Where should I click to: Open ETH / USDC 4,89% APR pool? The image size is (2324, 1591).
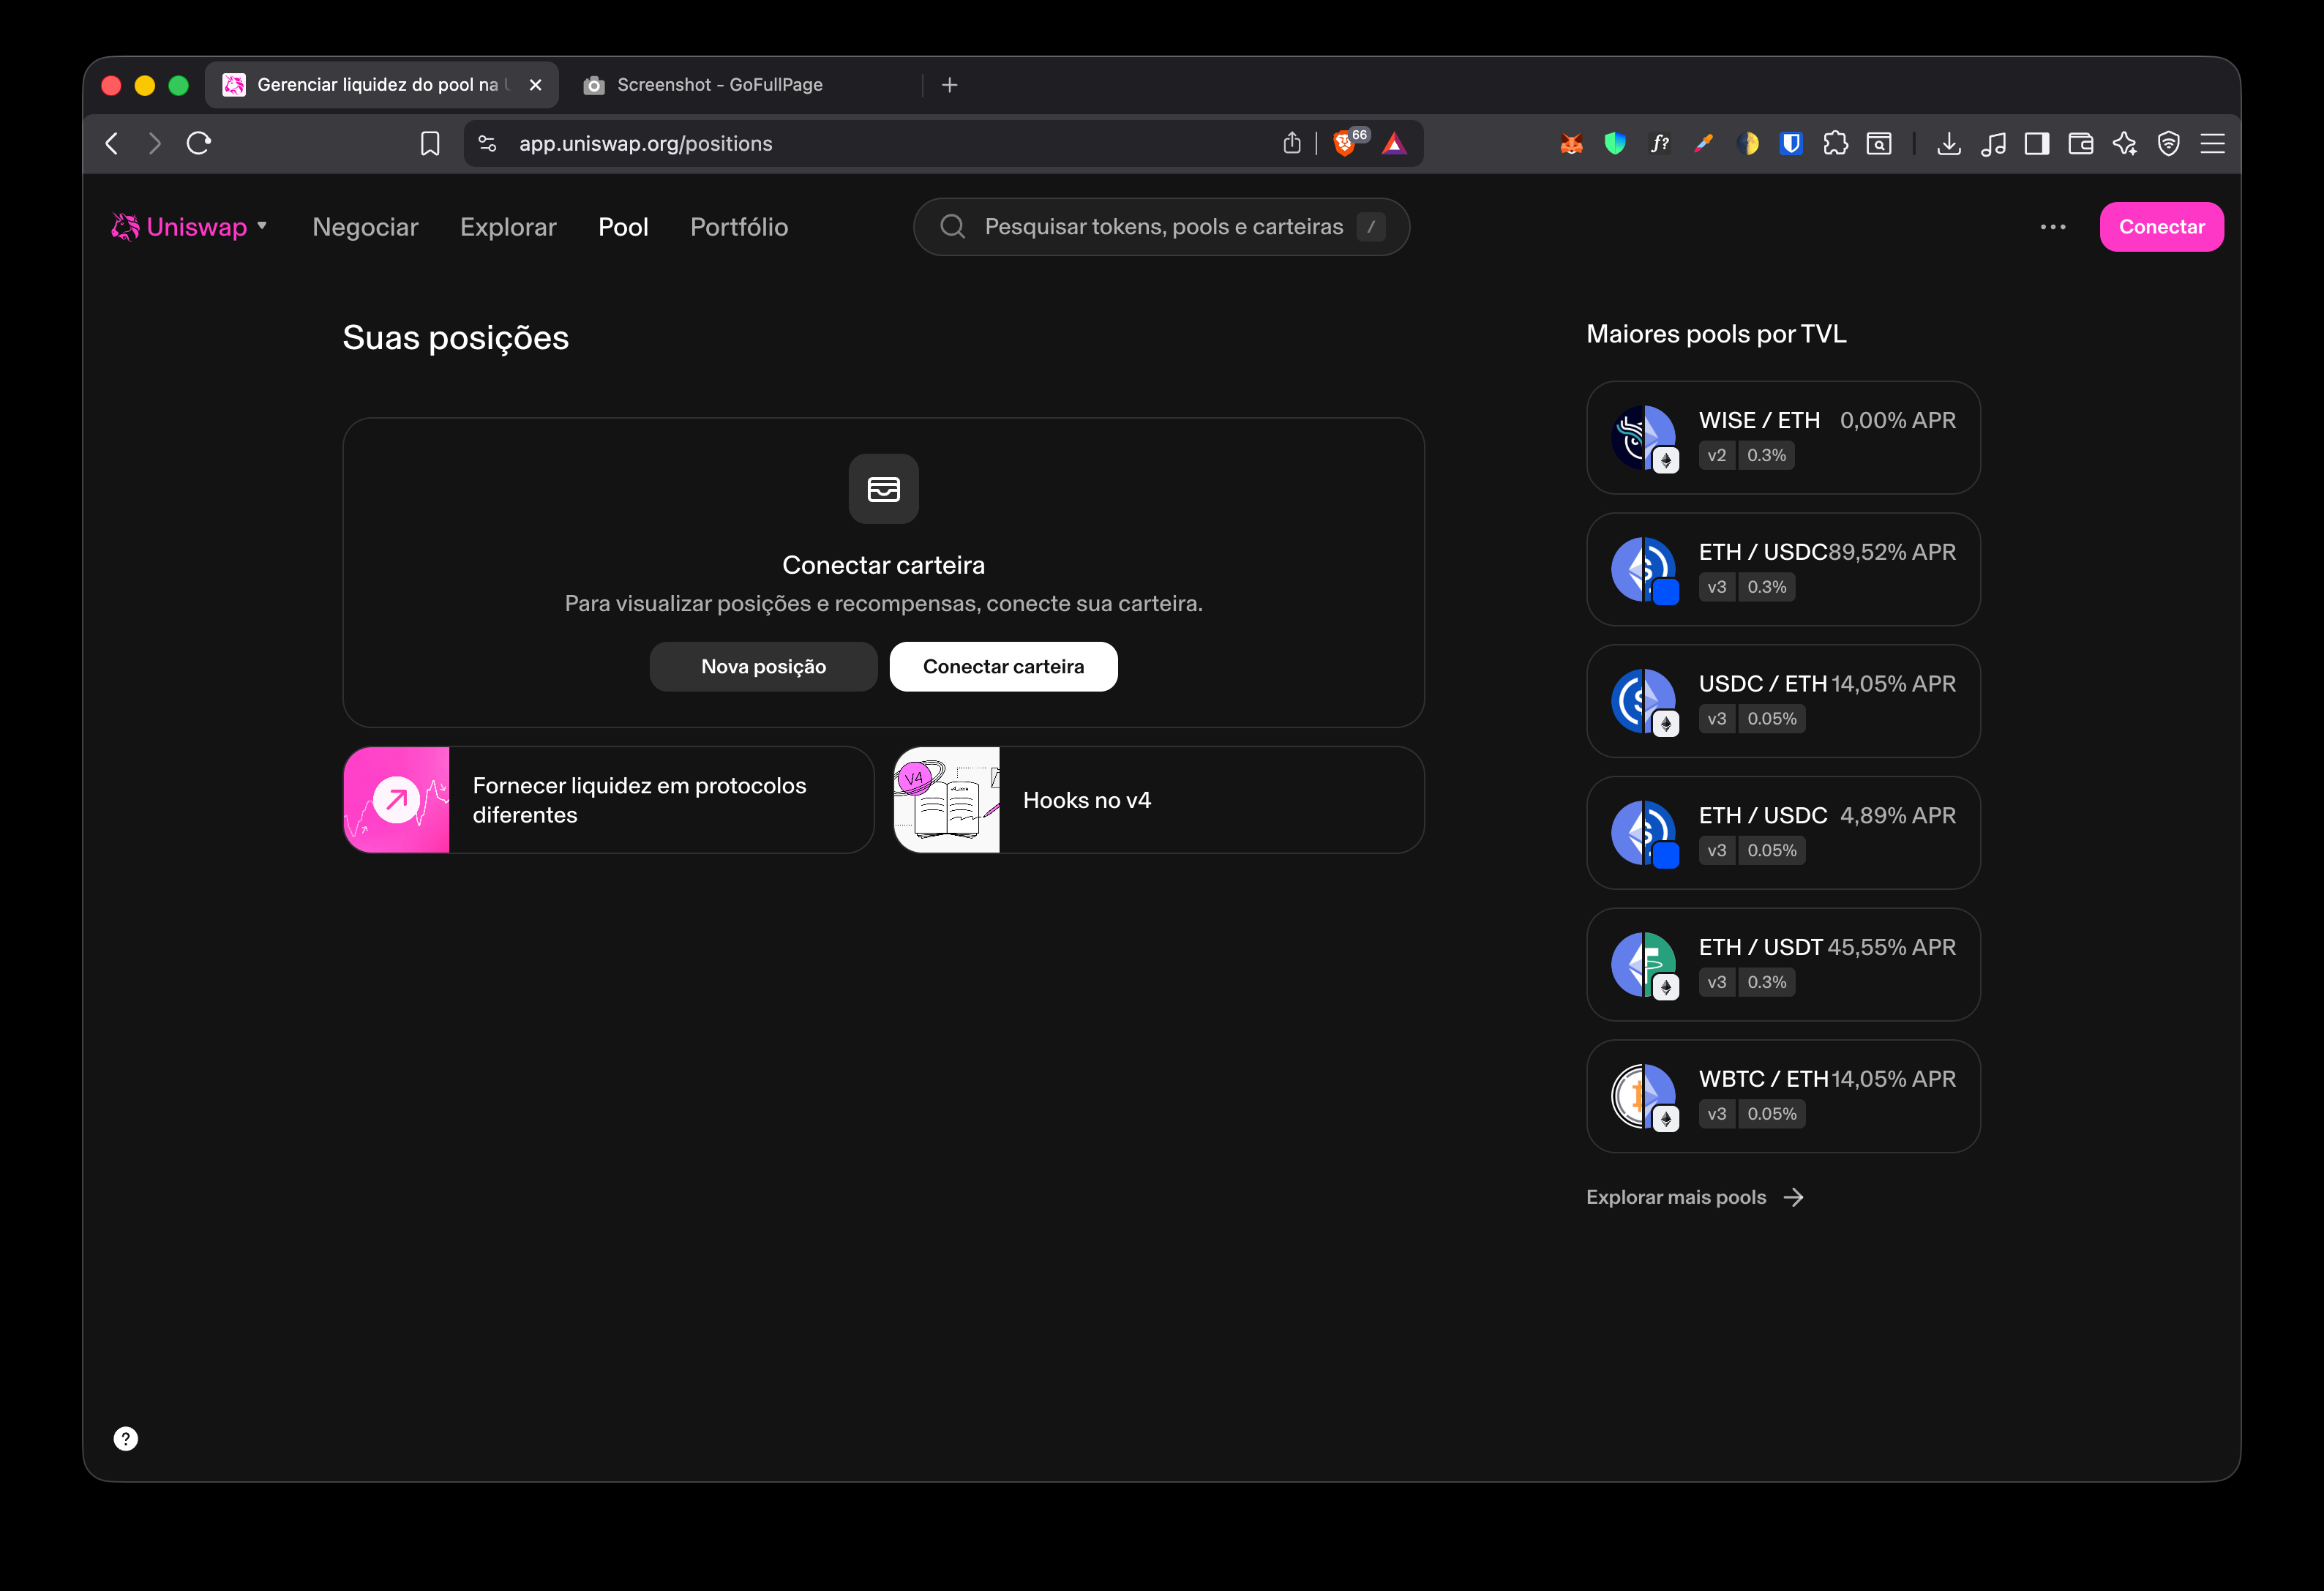[1783, 833]
